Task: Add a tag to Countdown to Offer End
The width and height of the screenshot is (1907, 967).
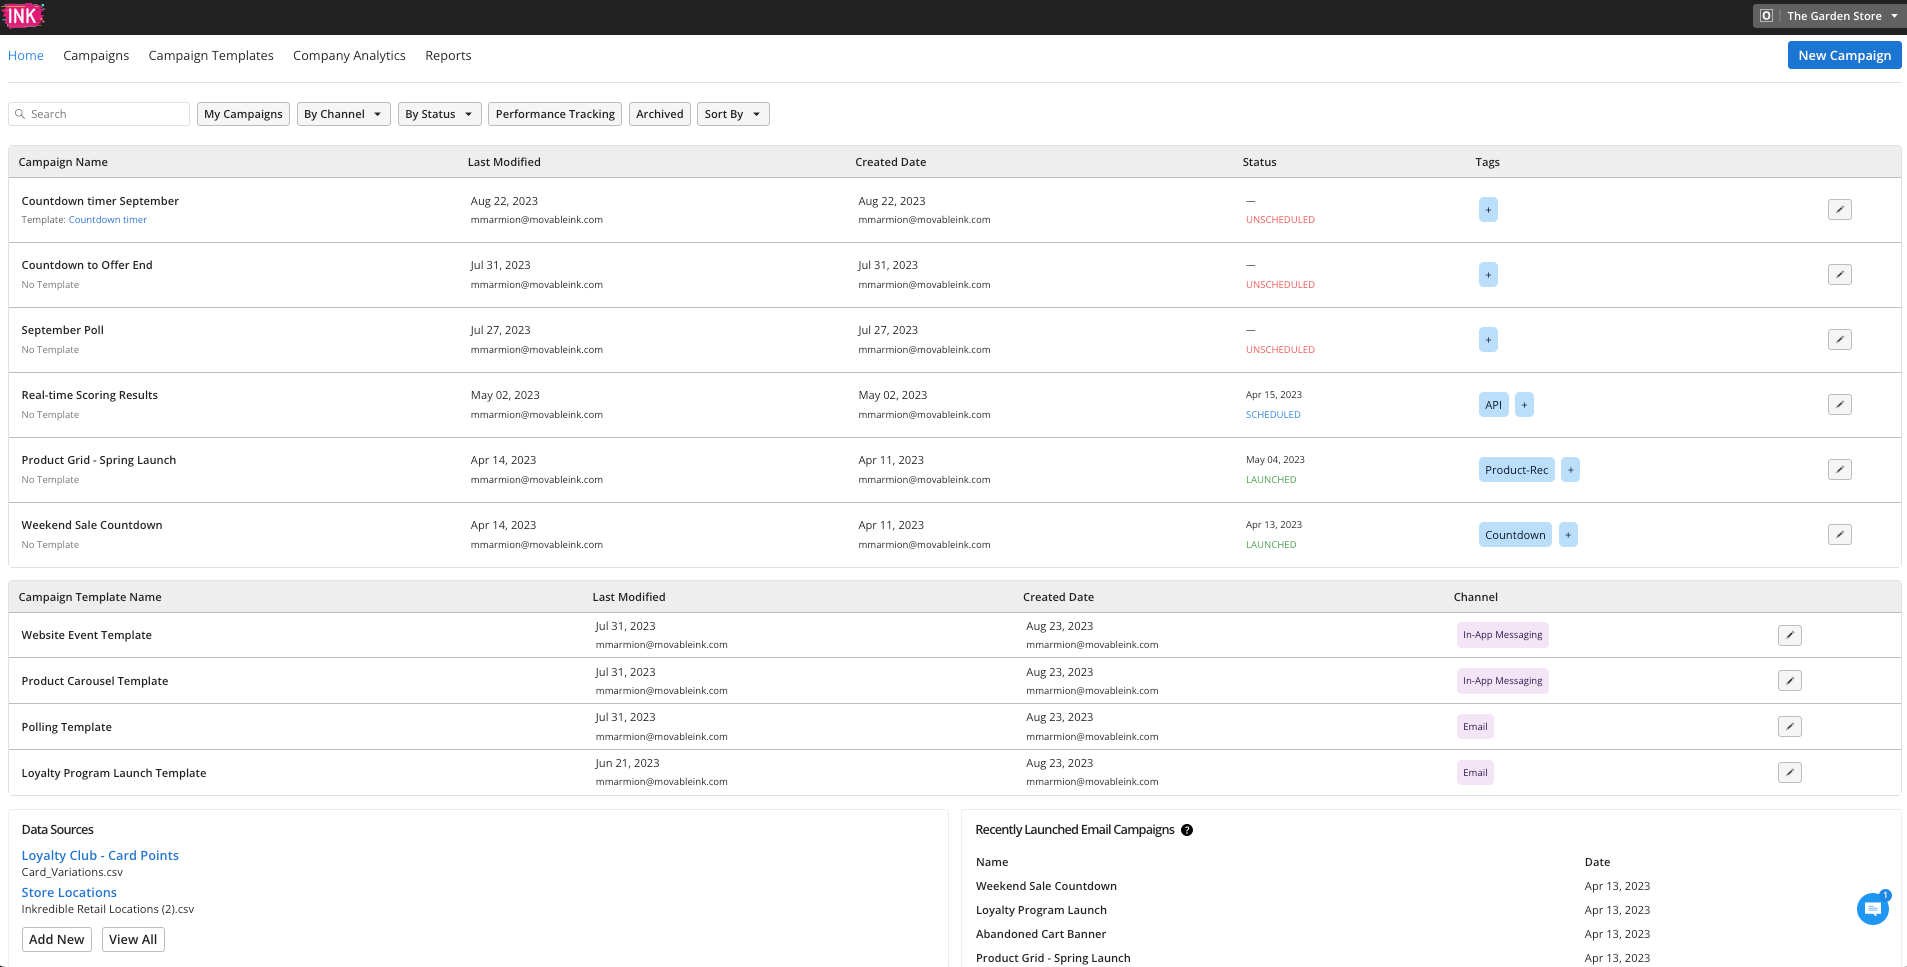Action: pyautogui.click(x=1488, y=275)
